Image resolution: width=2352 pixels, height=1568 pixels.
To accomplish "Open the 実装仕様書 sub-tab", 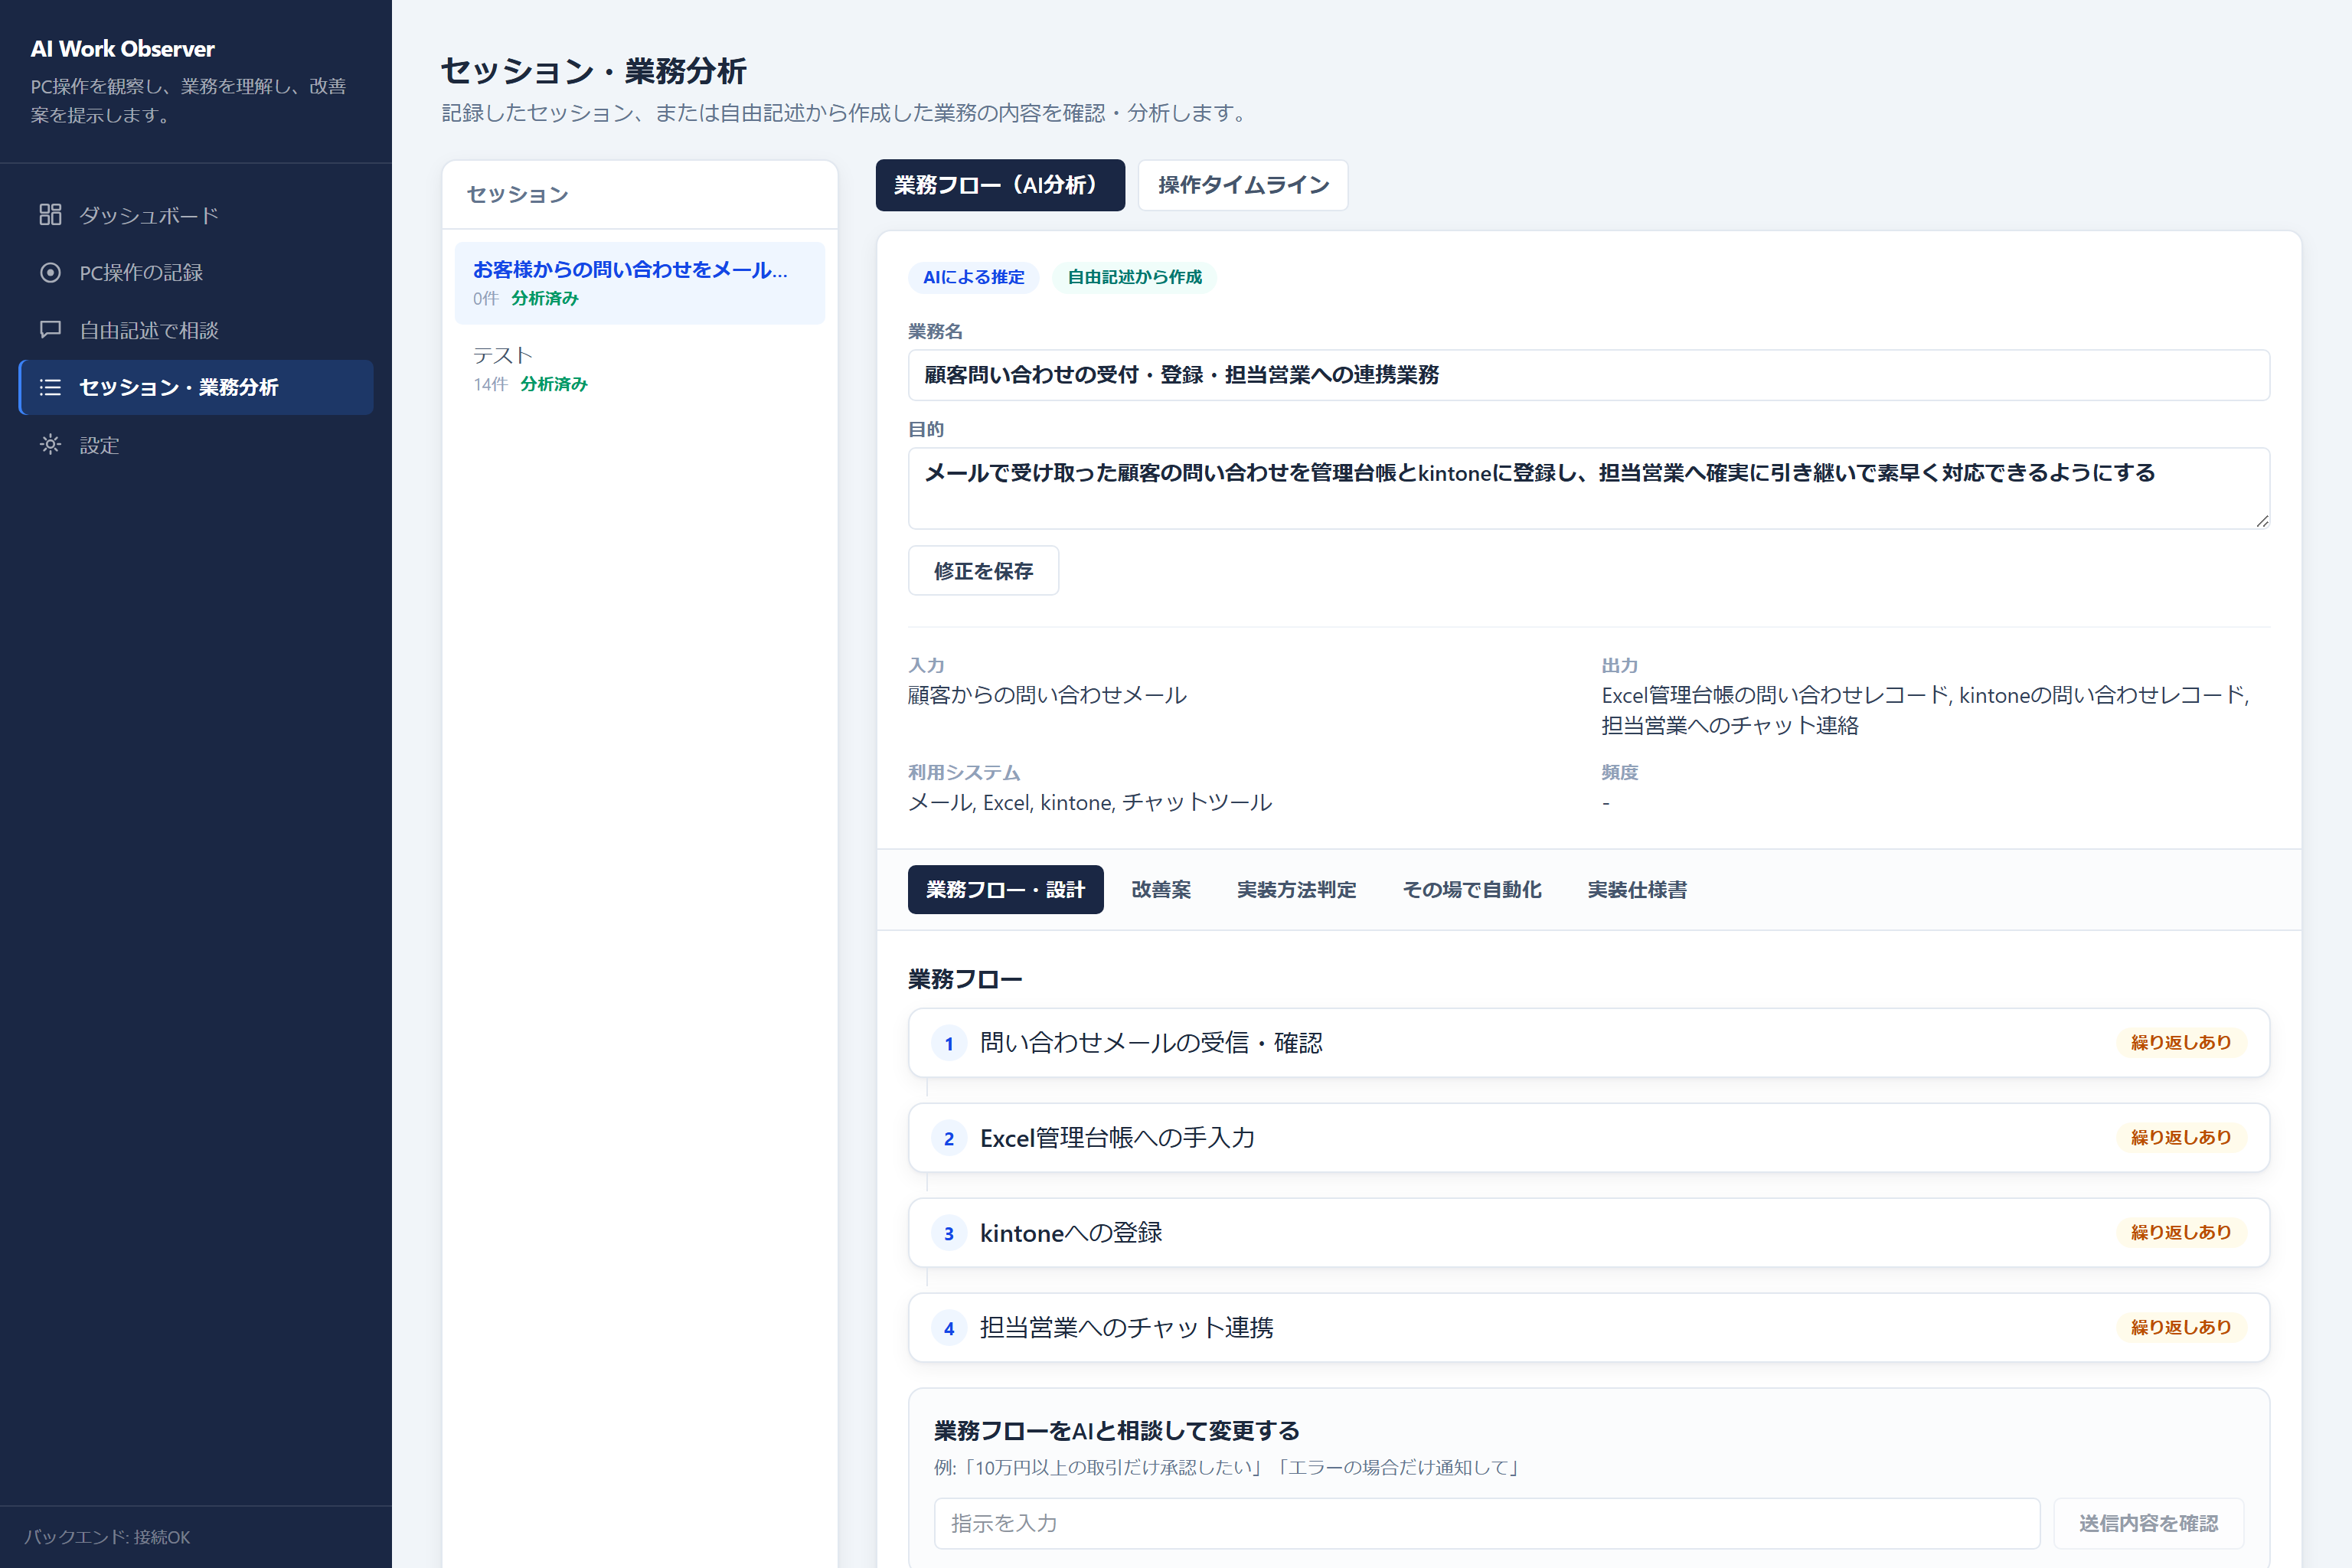I will (1637, 889).
